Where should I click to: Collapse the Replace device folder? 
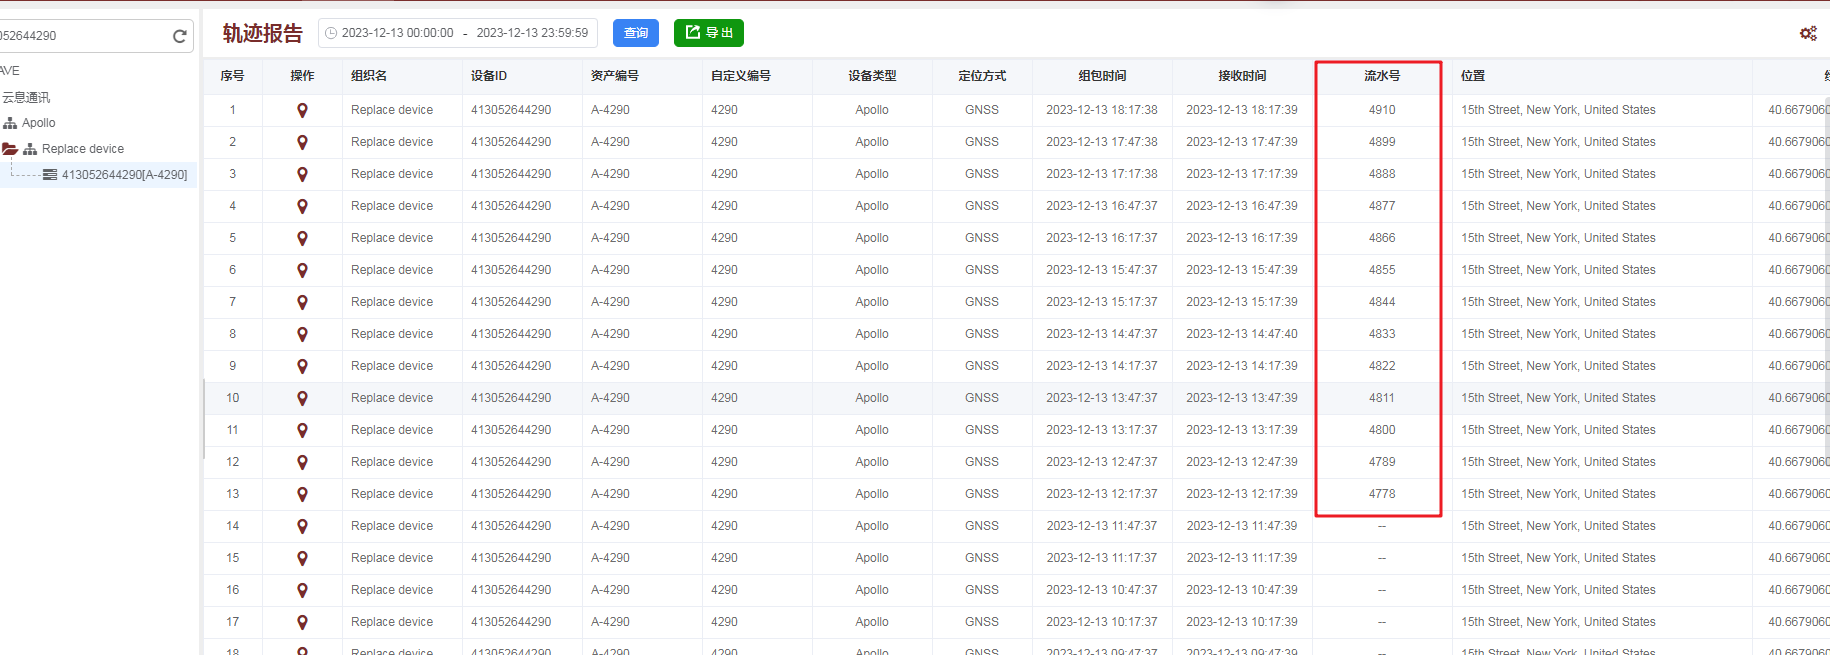click(x=10, y=149)
